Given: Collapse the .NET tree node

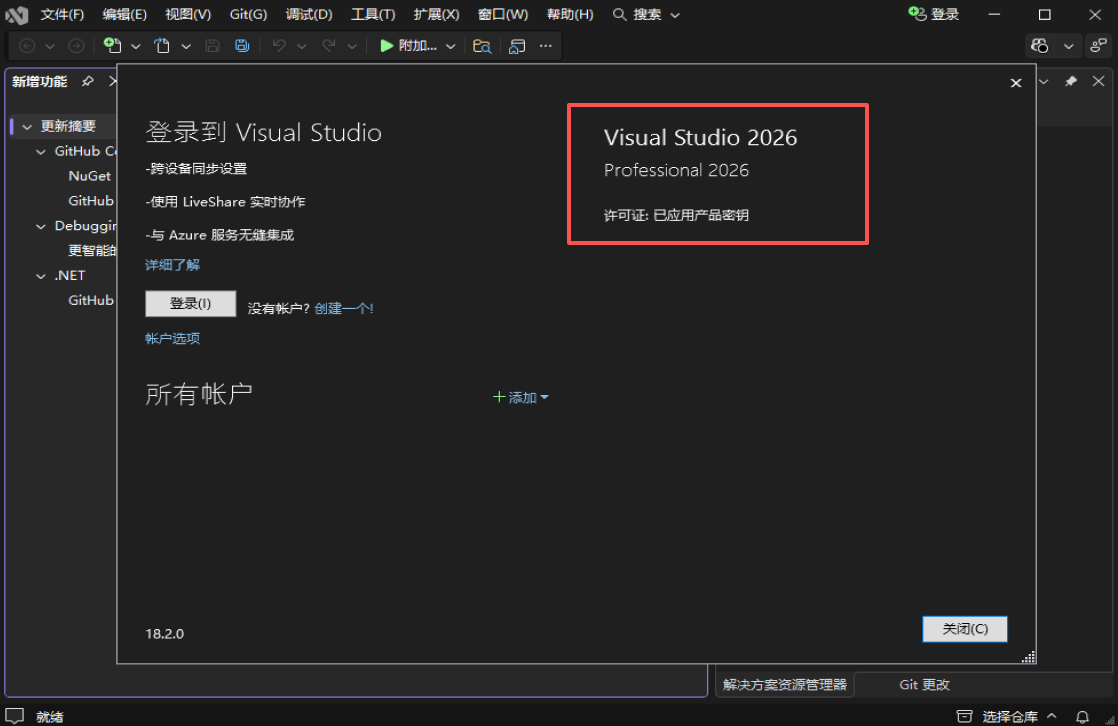Looking at the screenshot, I should tap(41, 276).
